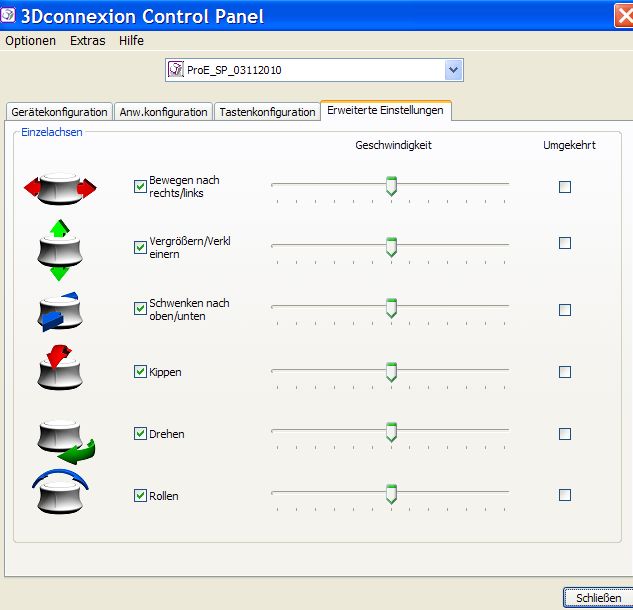Open the profile dropdown arrow
Screen dimensions: 633x610
coord(453,70)
